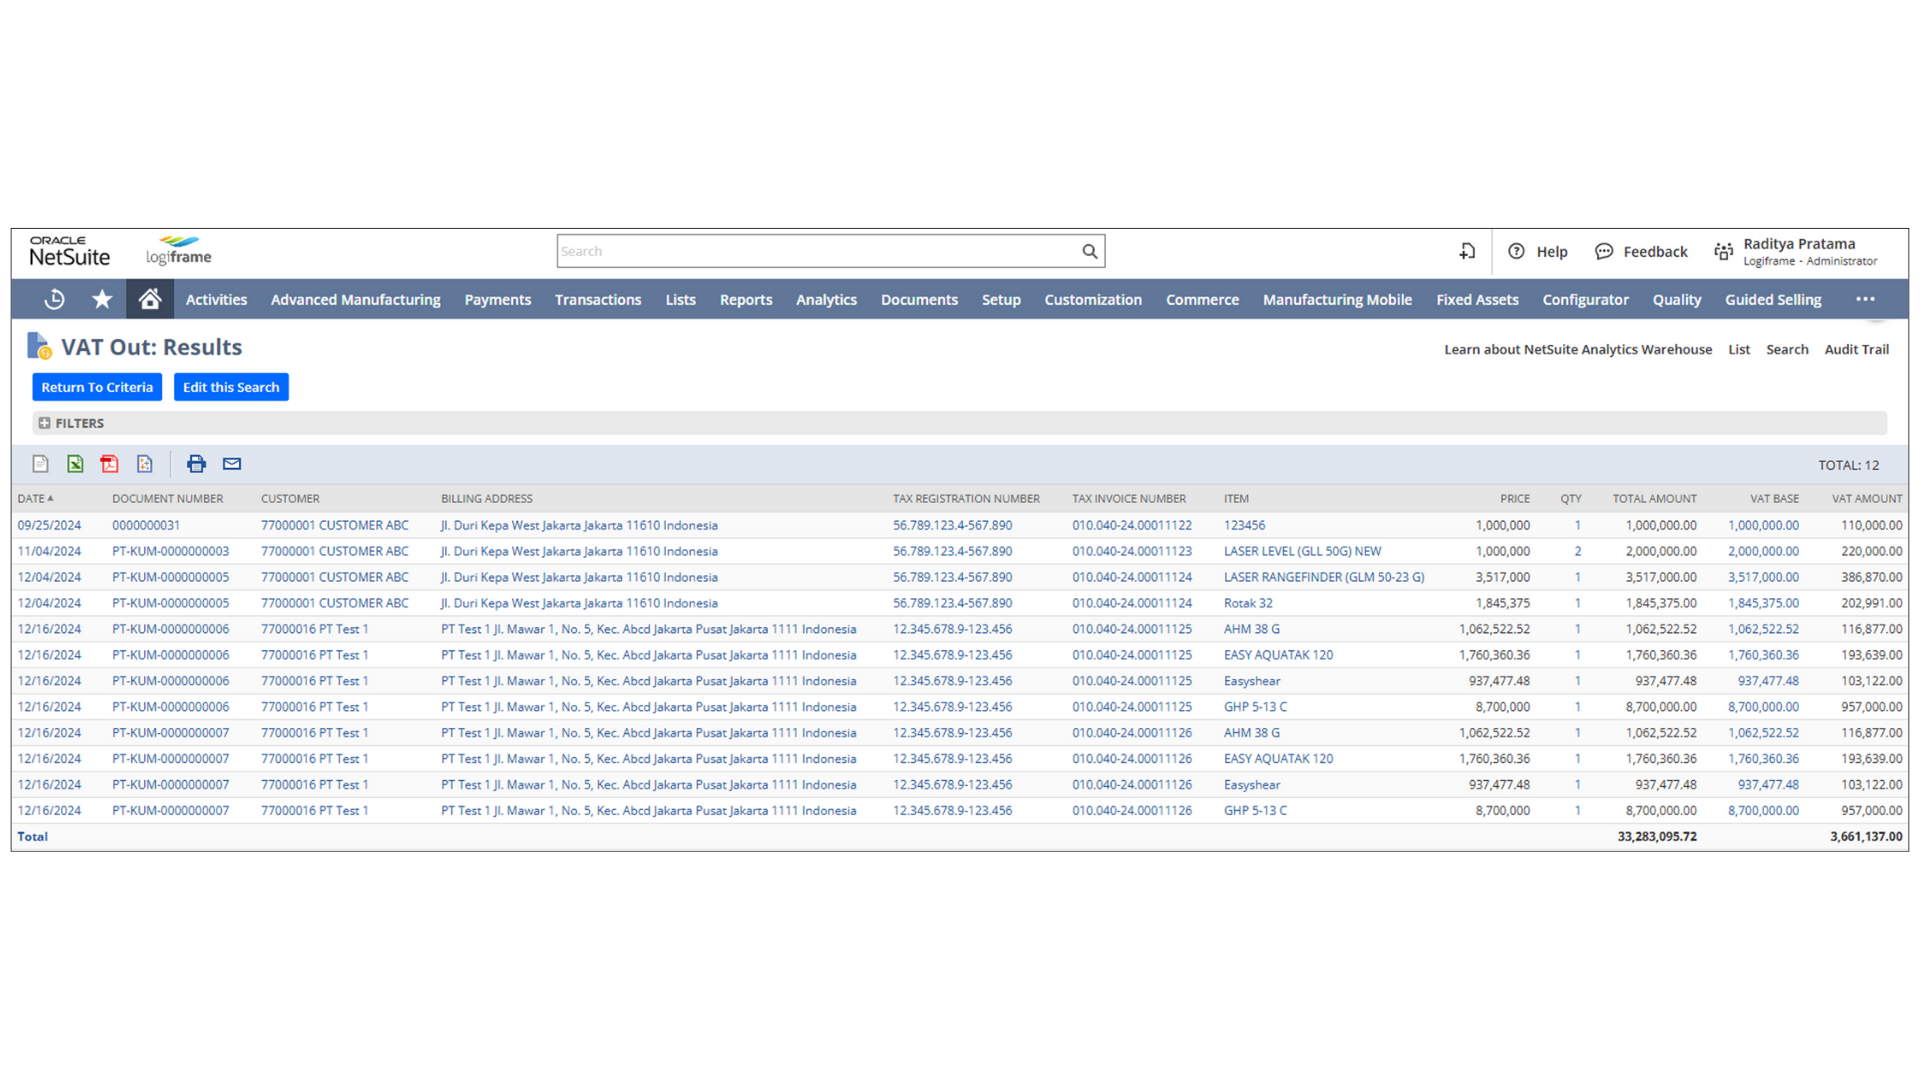Screen dimensions: 1920x1080
Task: Click the fourth export document icon
Action: coord(145,464)
